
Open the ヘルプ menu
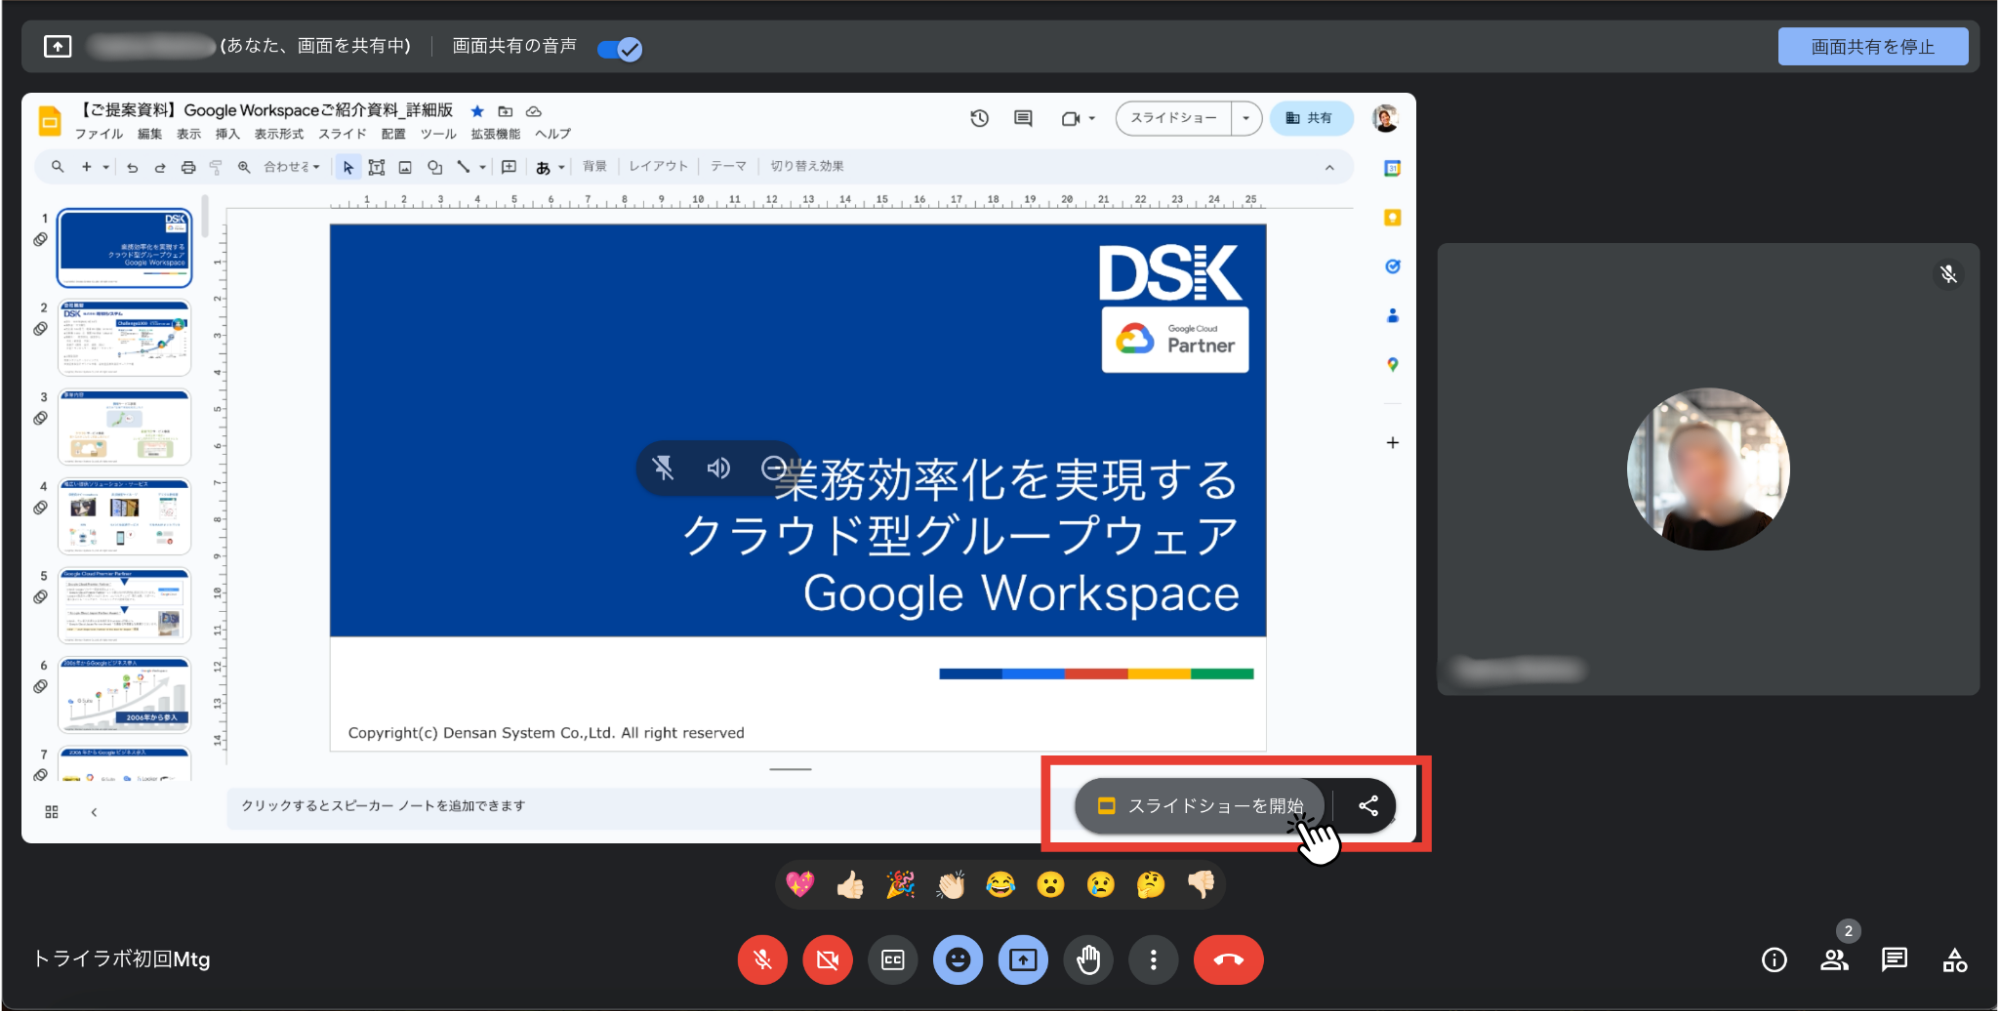[x=553, y=134]
